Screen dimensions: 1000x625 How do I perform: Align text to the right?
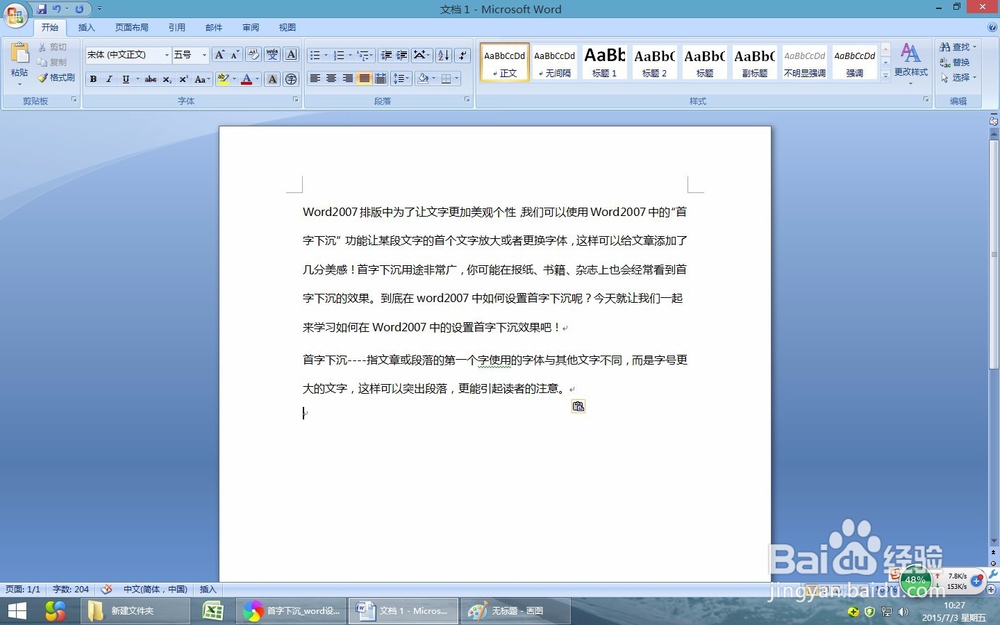click(x=348, y=78)
